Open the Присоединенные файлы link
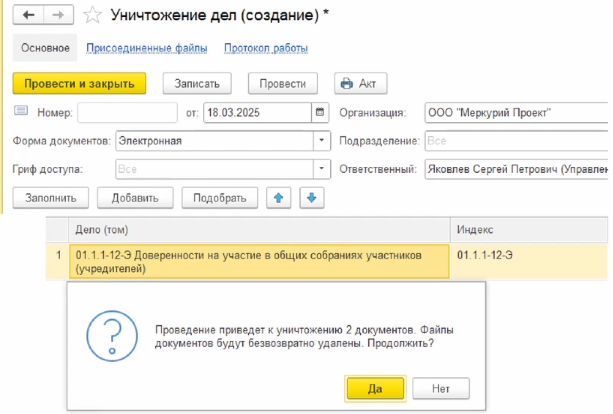613x414 pixels. tap(147, 48)
